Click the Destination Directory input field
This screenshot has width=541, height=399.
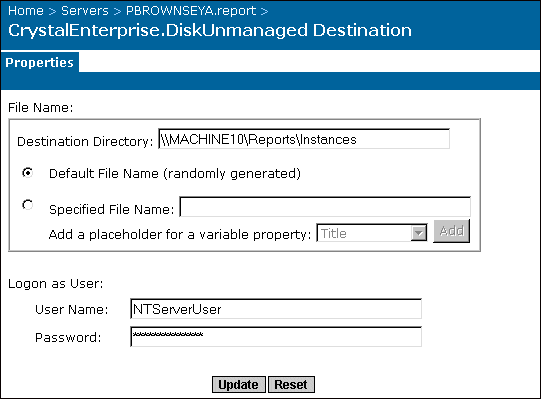coord(304,139)
